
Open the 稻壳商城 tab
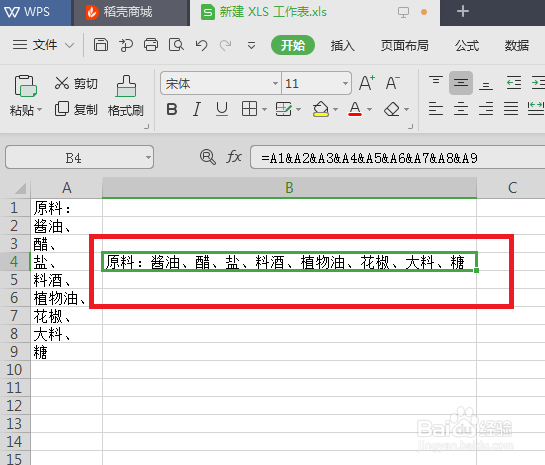[130, 13]
